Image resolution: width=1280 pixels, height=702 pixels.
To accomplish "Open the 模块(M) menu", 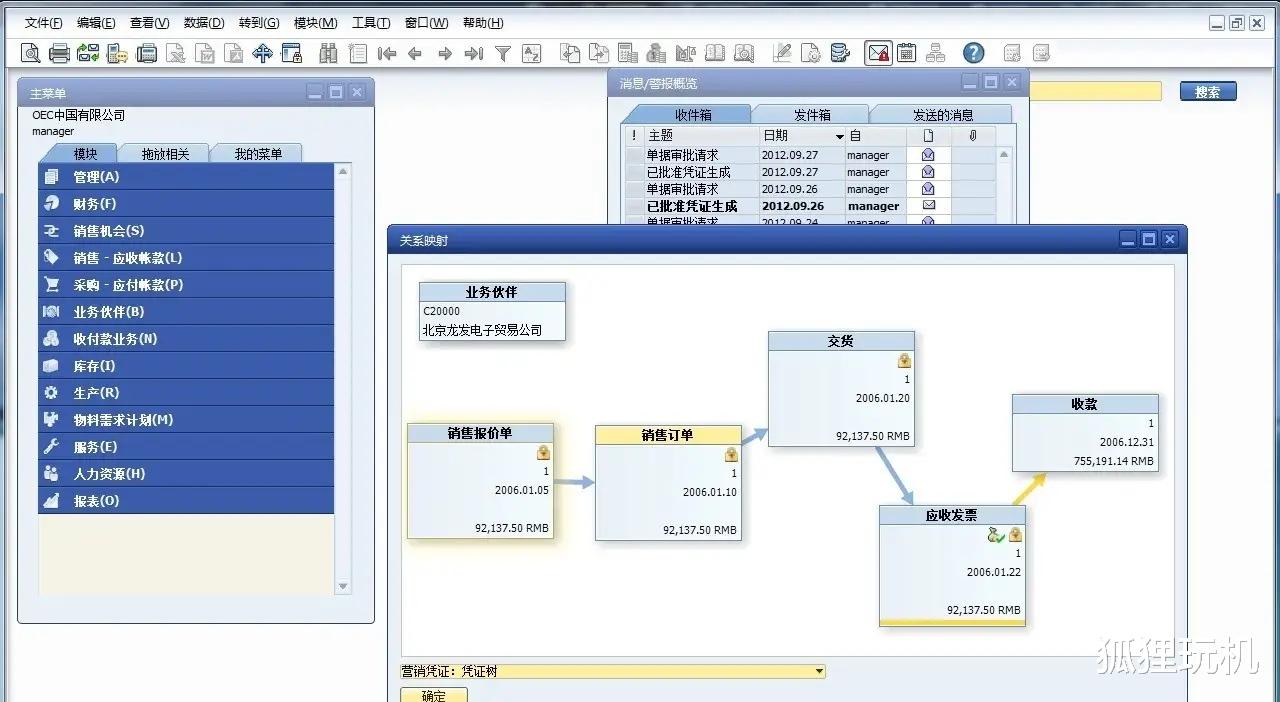I will click(315, 23).
